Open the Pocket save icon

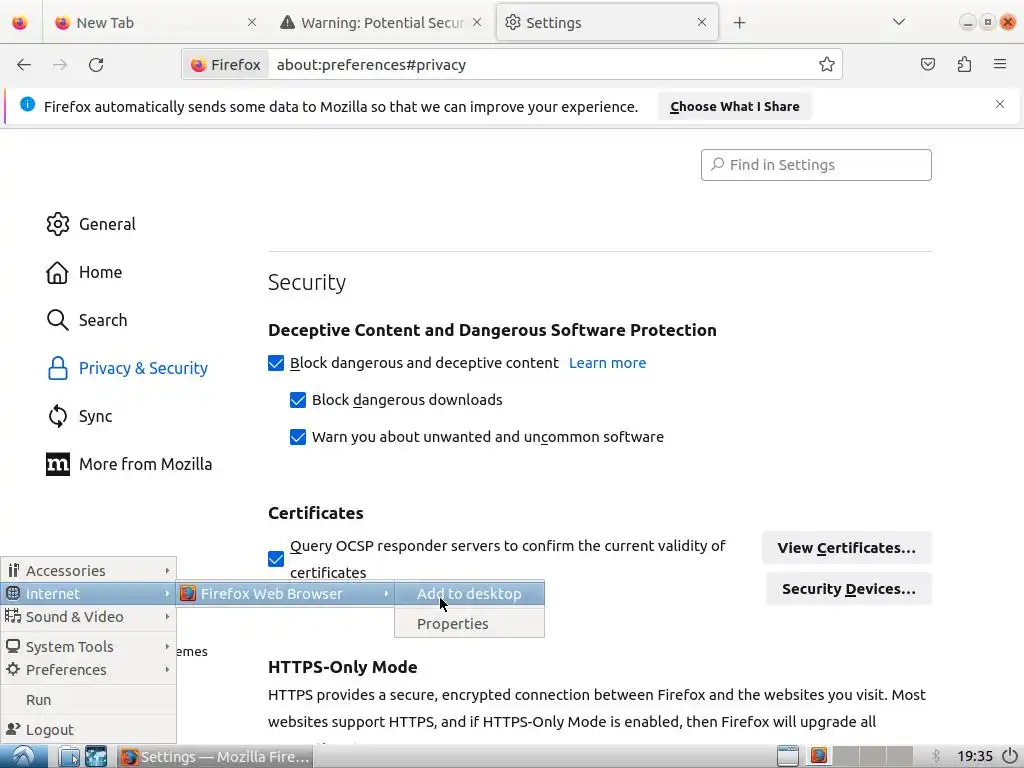pyautogui.click(x=928, y=65)
